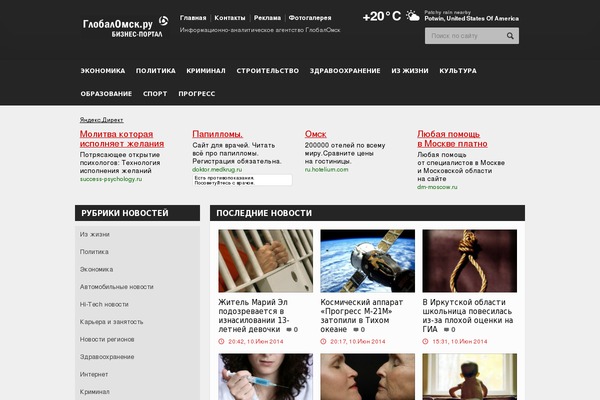The image size is (600, 400).
Task: Open sidebar rubric Интернет
Action: pyautogui.click(x=94, y=374)
